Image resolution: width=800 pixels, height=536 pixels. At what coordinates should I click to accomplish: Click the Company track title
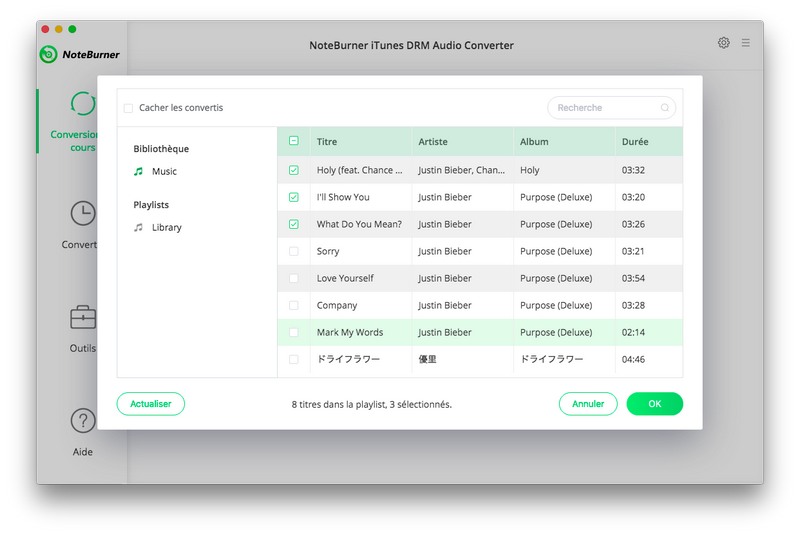337,305
